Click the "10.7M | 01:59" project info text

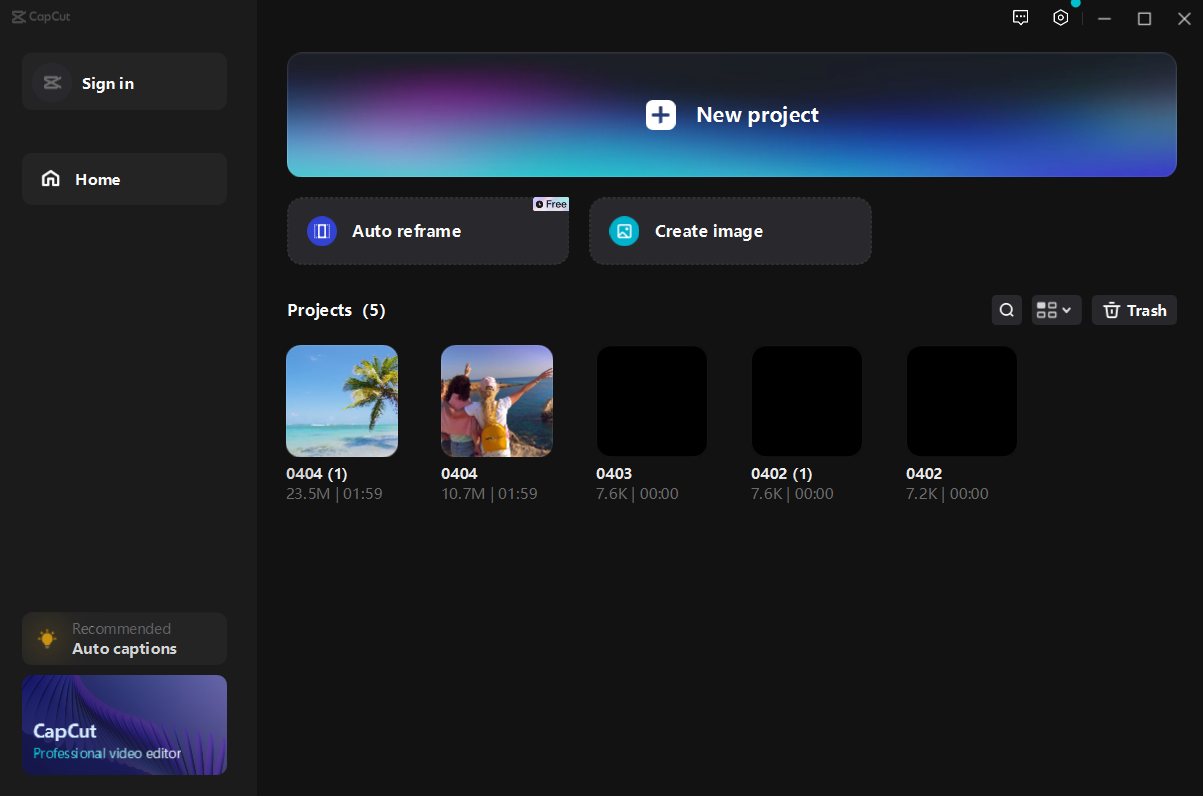(489, 494)
